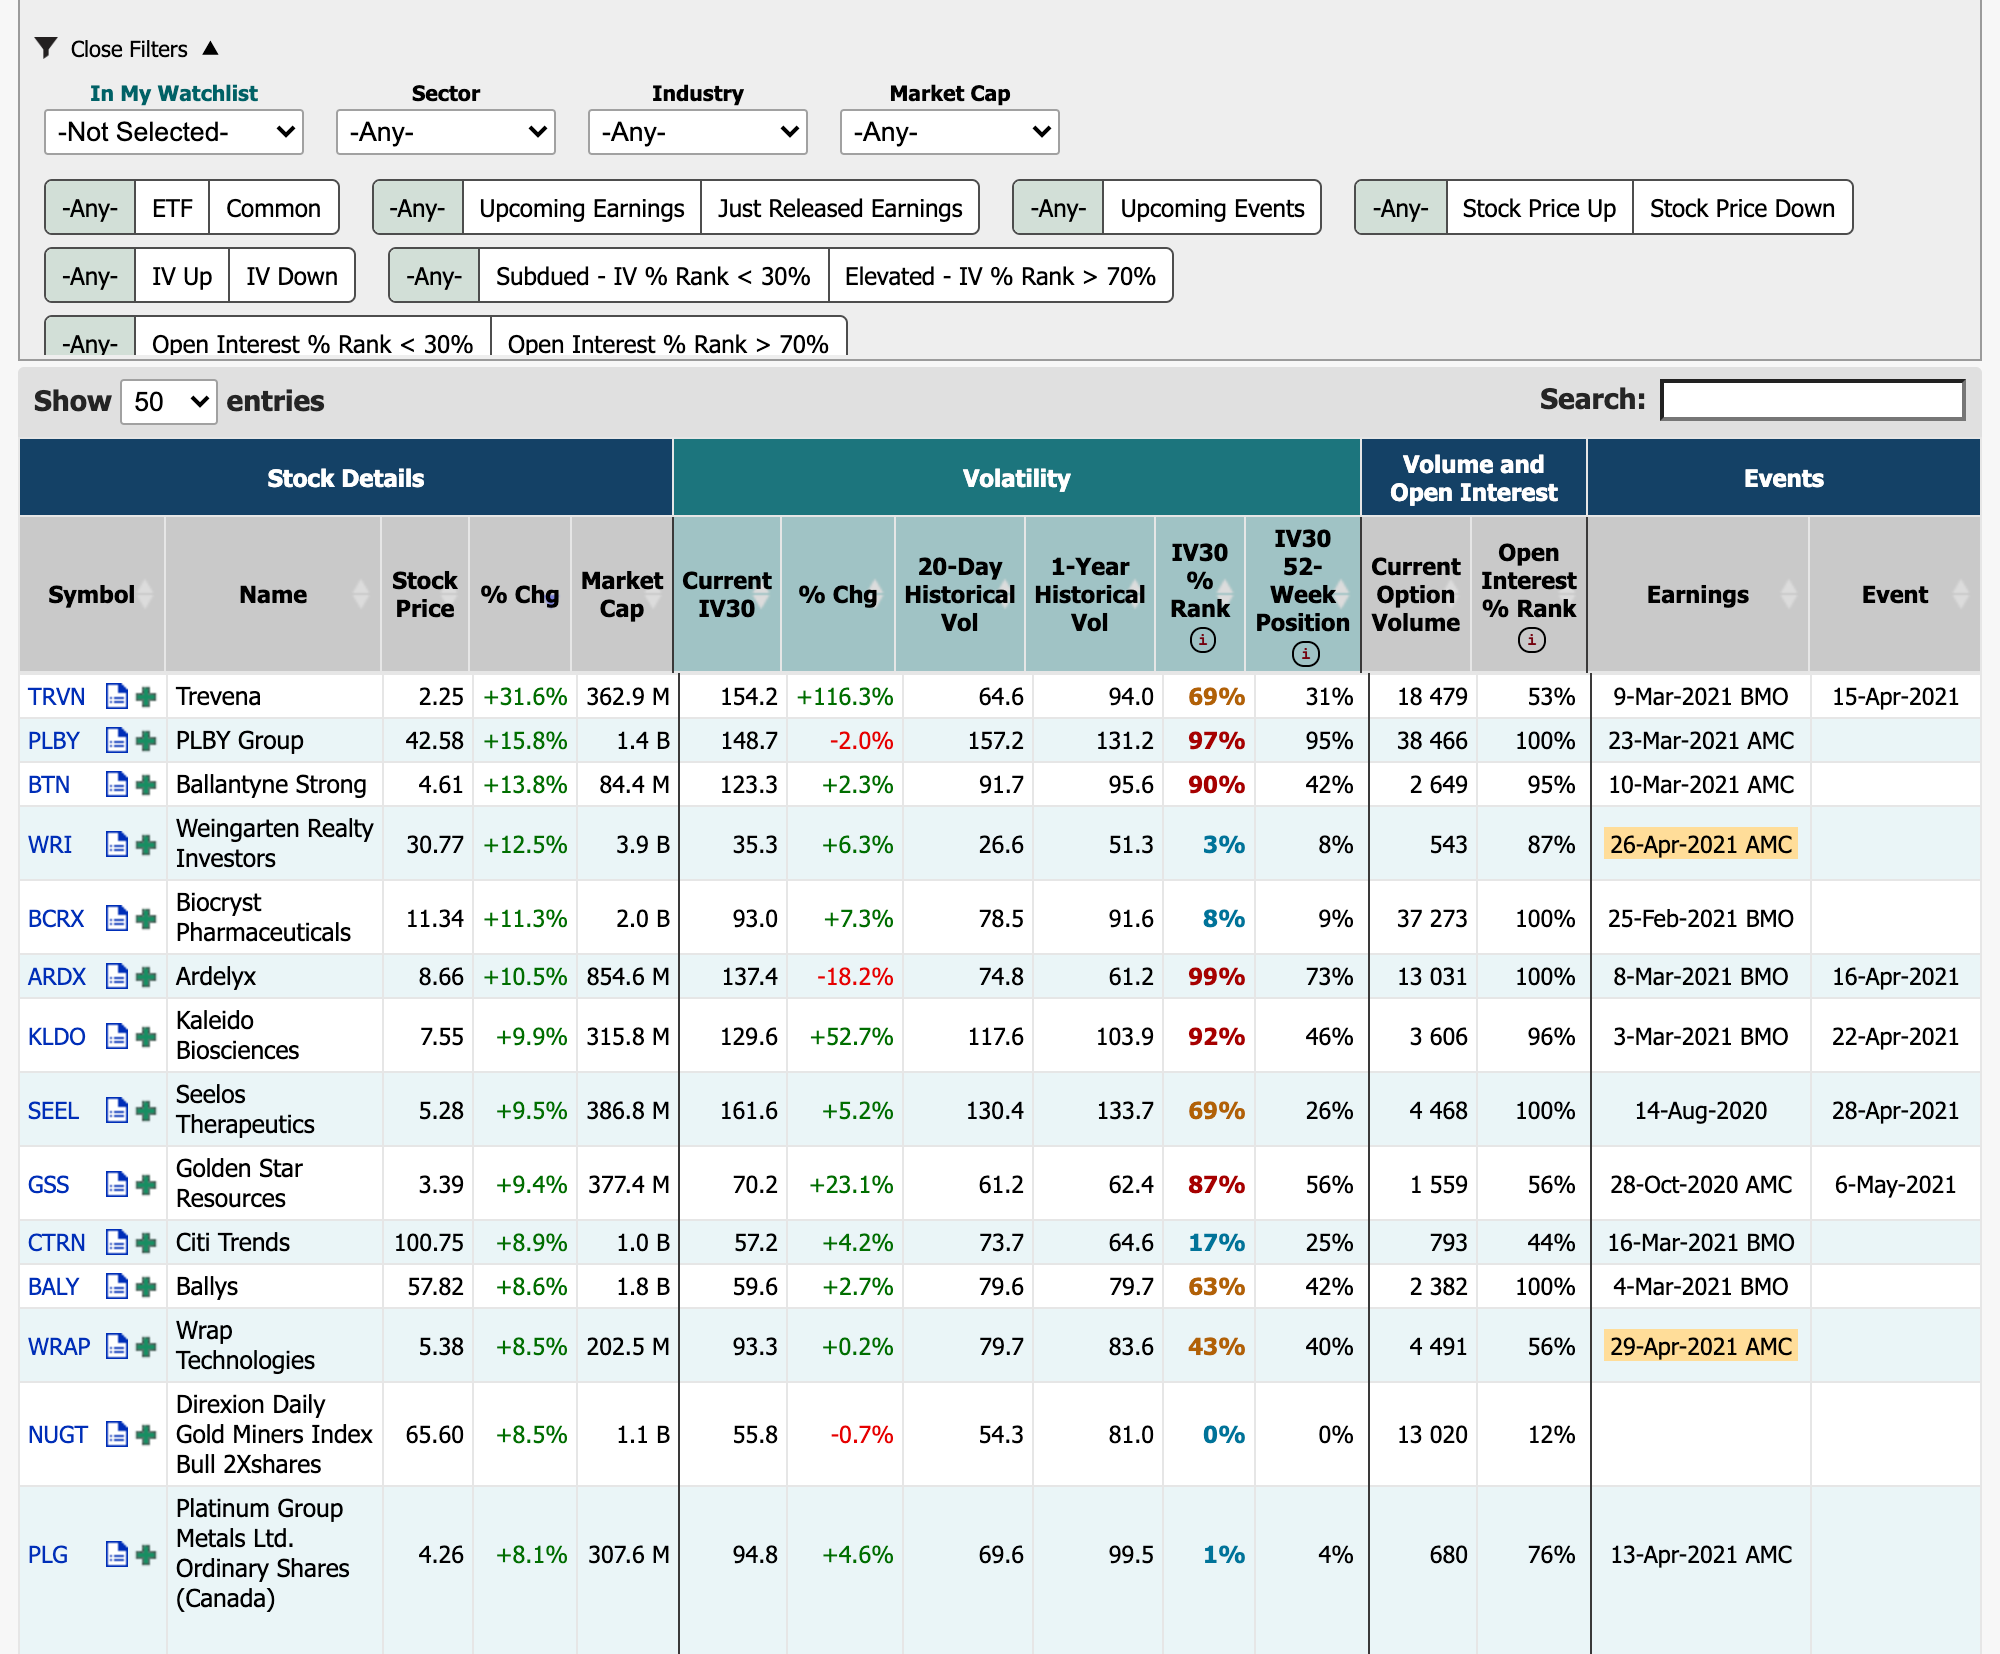Open the TRVN symbol link
Image resolution: width=2000 pixels, height=1654 pixels.
57,697
